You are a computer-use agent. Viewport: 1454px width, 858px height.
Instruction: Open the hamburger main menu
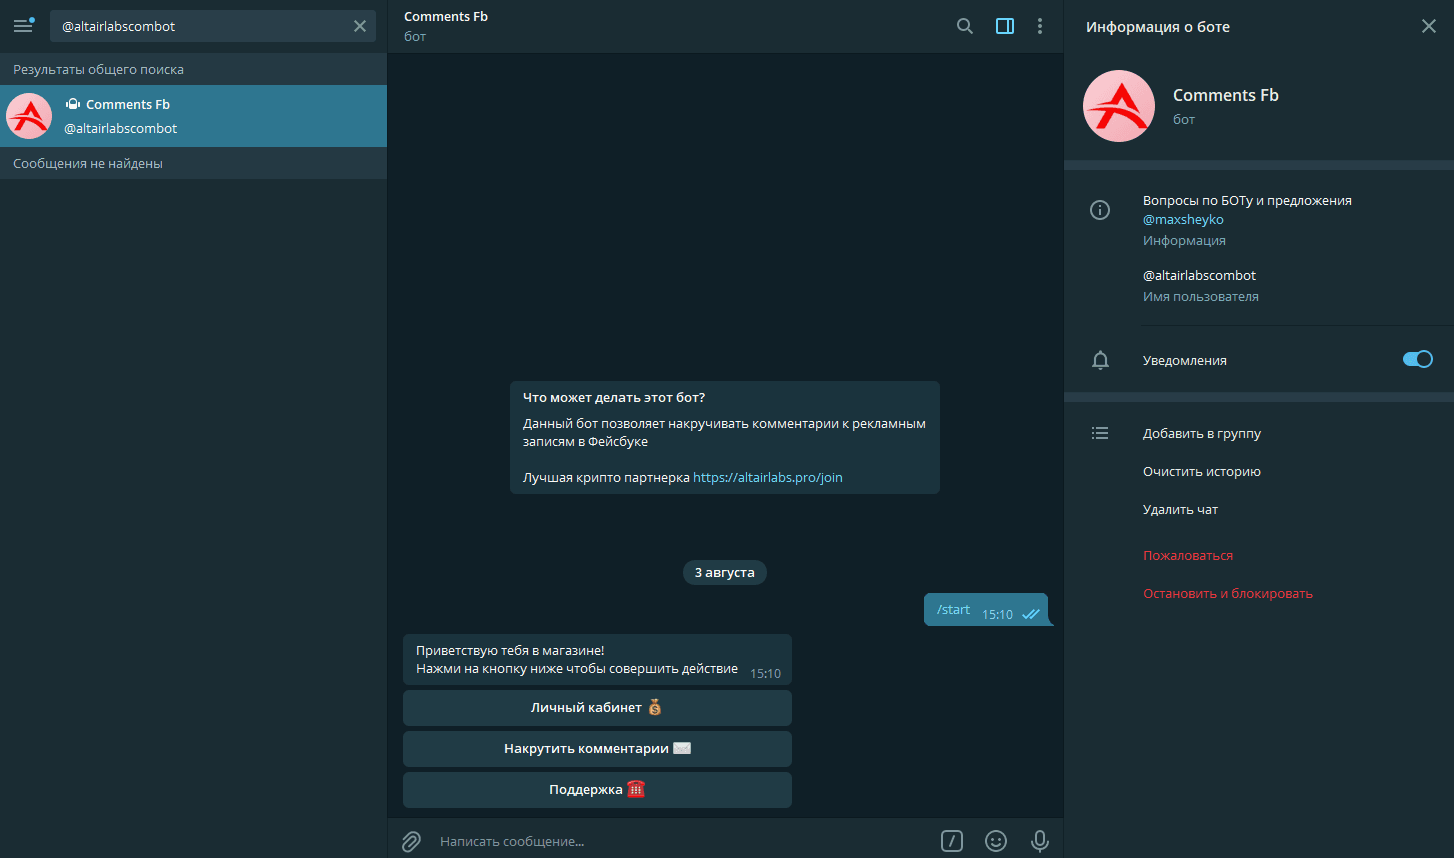[23, 26]
